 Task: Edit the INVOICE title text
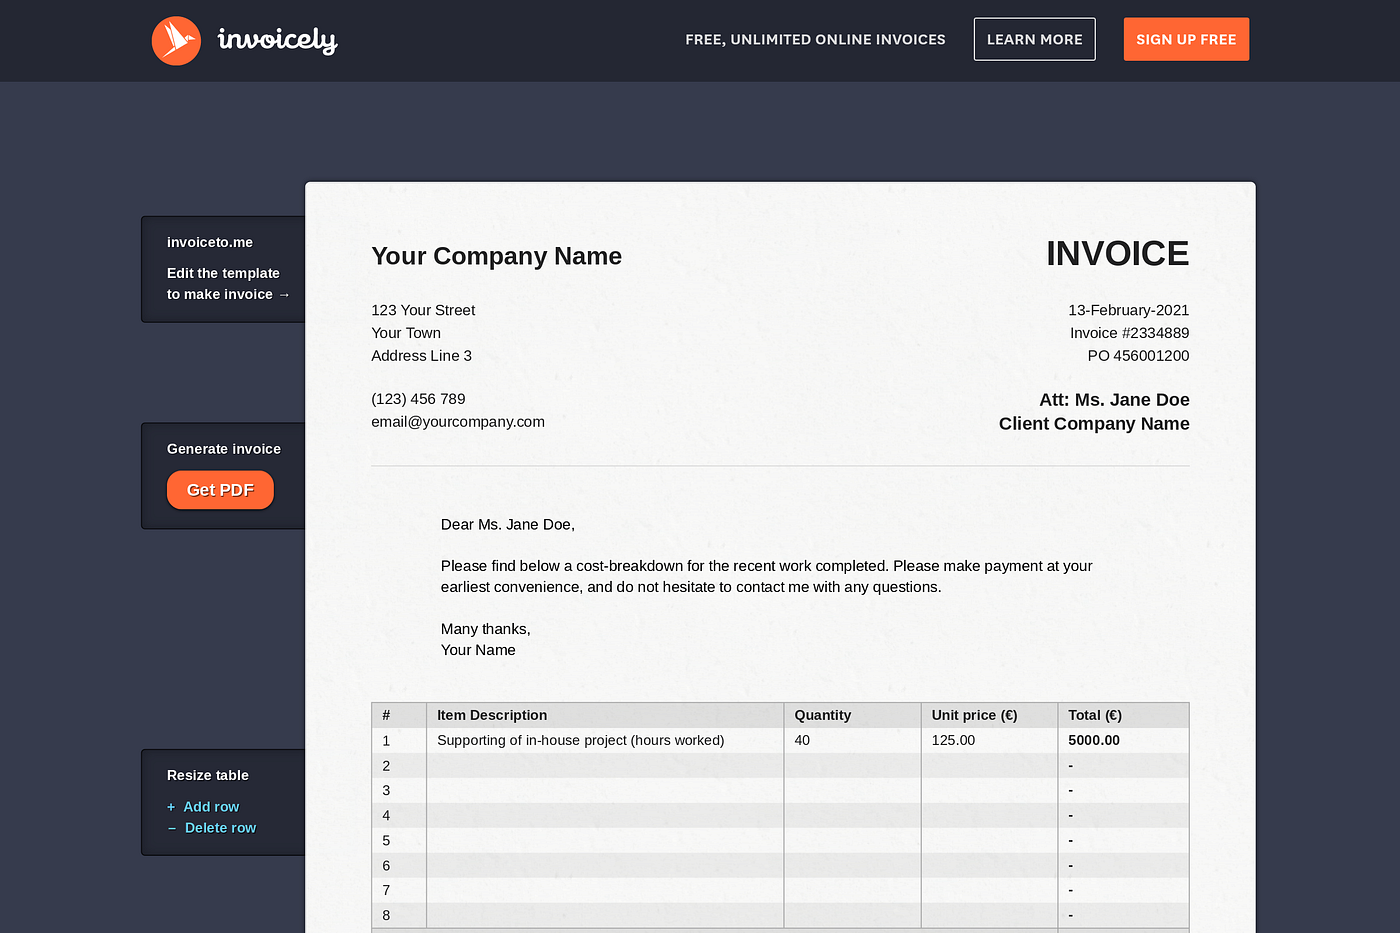1117,254
